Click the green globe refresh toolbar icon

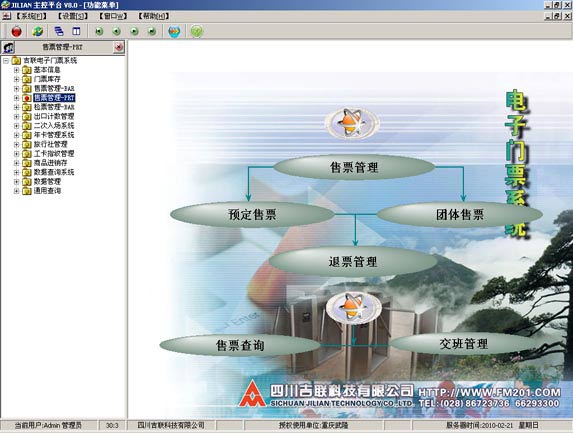(x=37, y=31)
